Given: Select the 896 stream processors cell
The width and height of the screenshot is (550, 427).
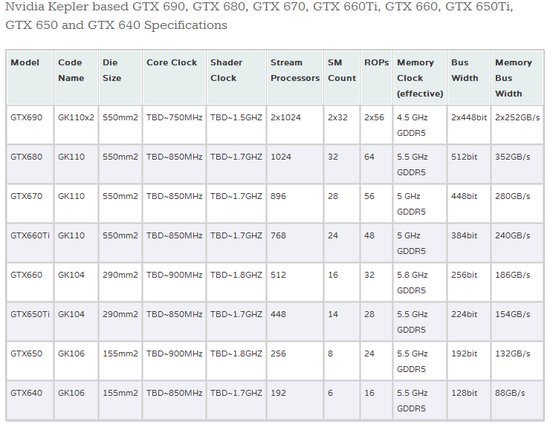Looking at the screenshot, I should (295, 204).
